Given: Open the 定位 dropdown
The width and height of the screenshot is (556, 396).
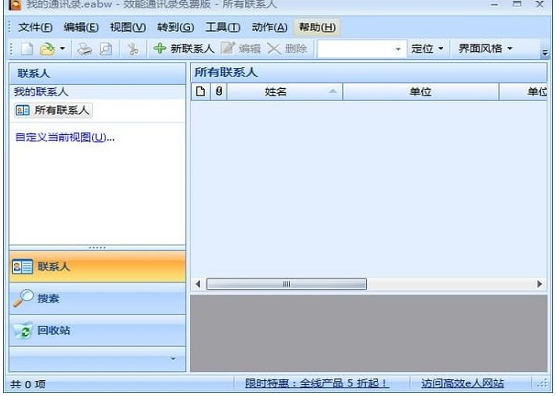Looking at the screenshot, I should (427, 48).
